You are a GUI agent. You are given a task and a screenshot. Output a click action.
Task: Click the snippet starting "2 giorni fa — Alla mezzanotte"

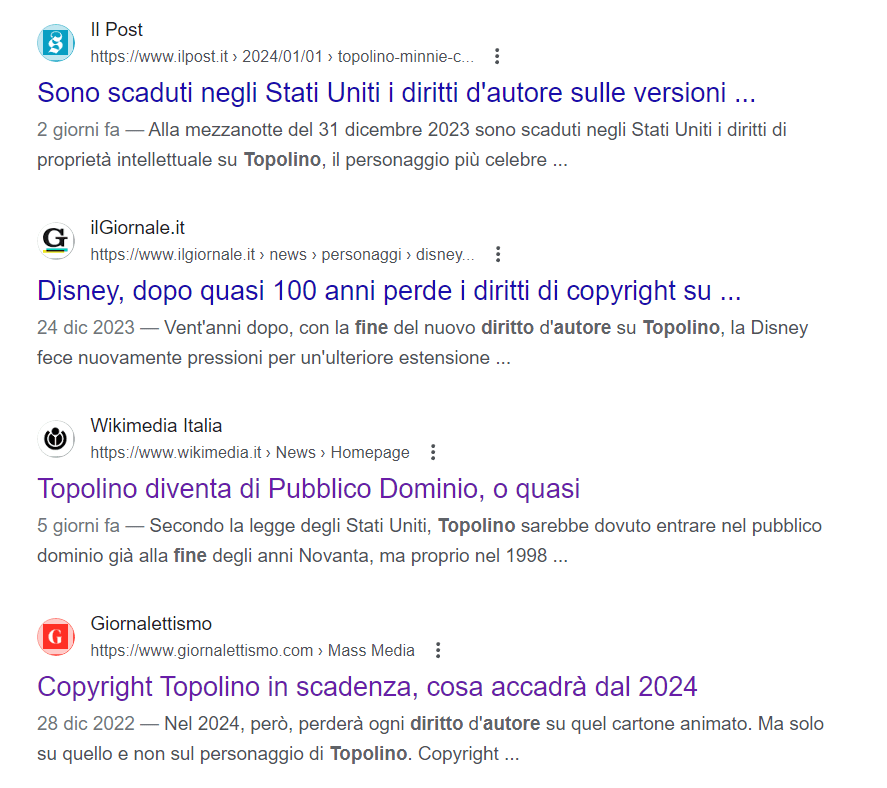pos(412,145)
